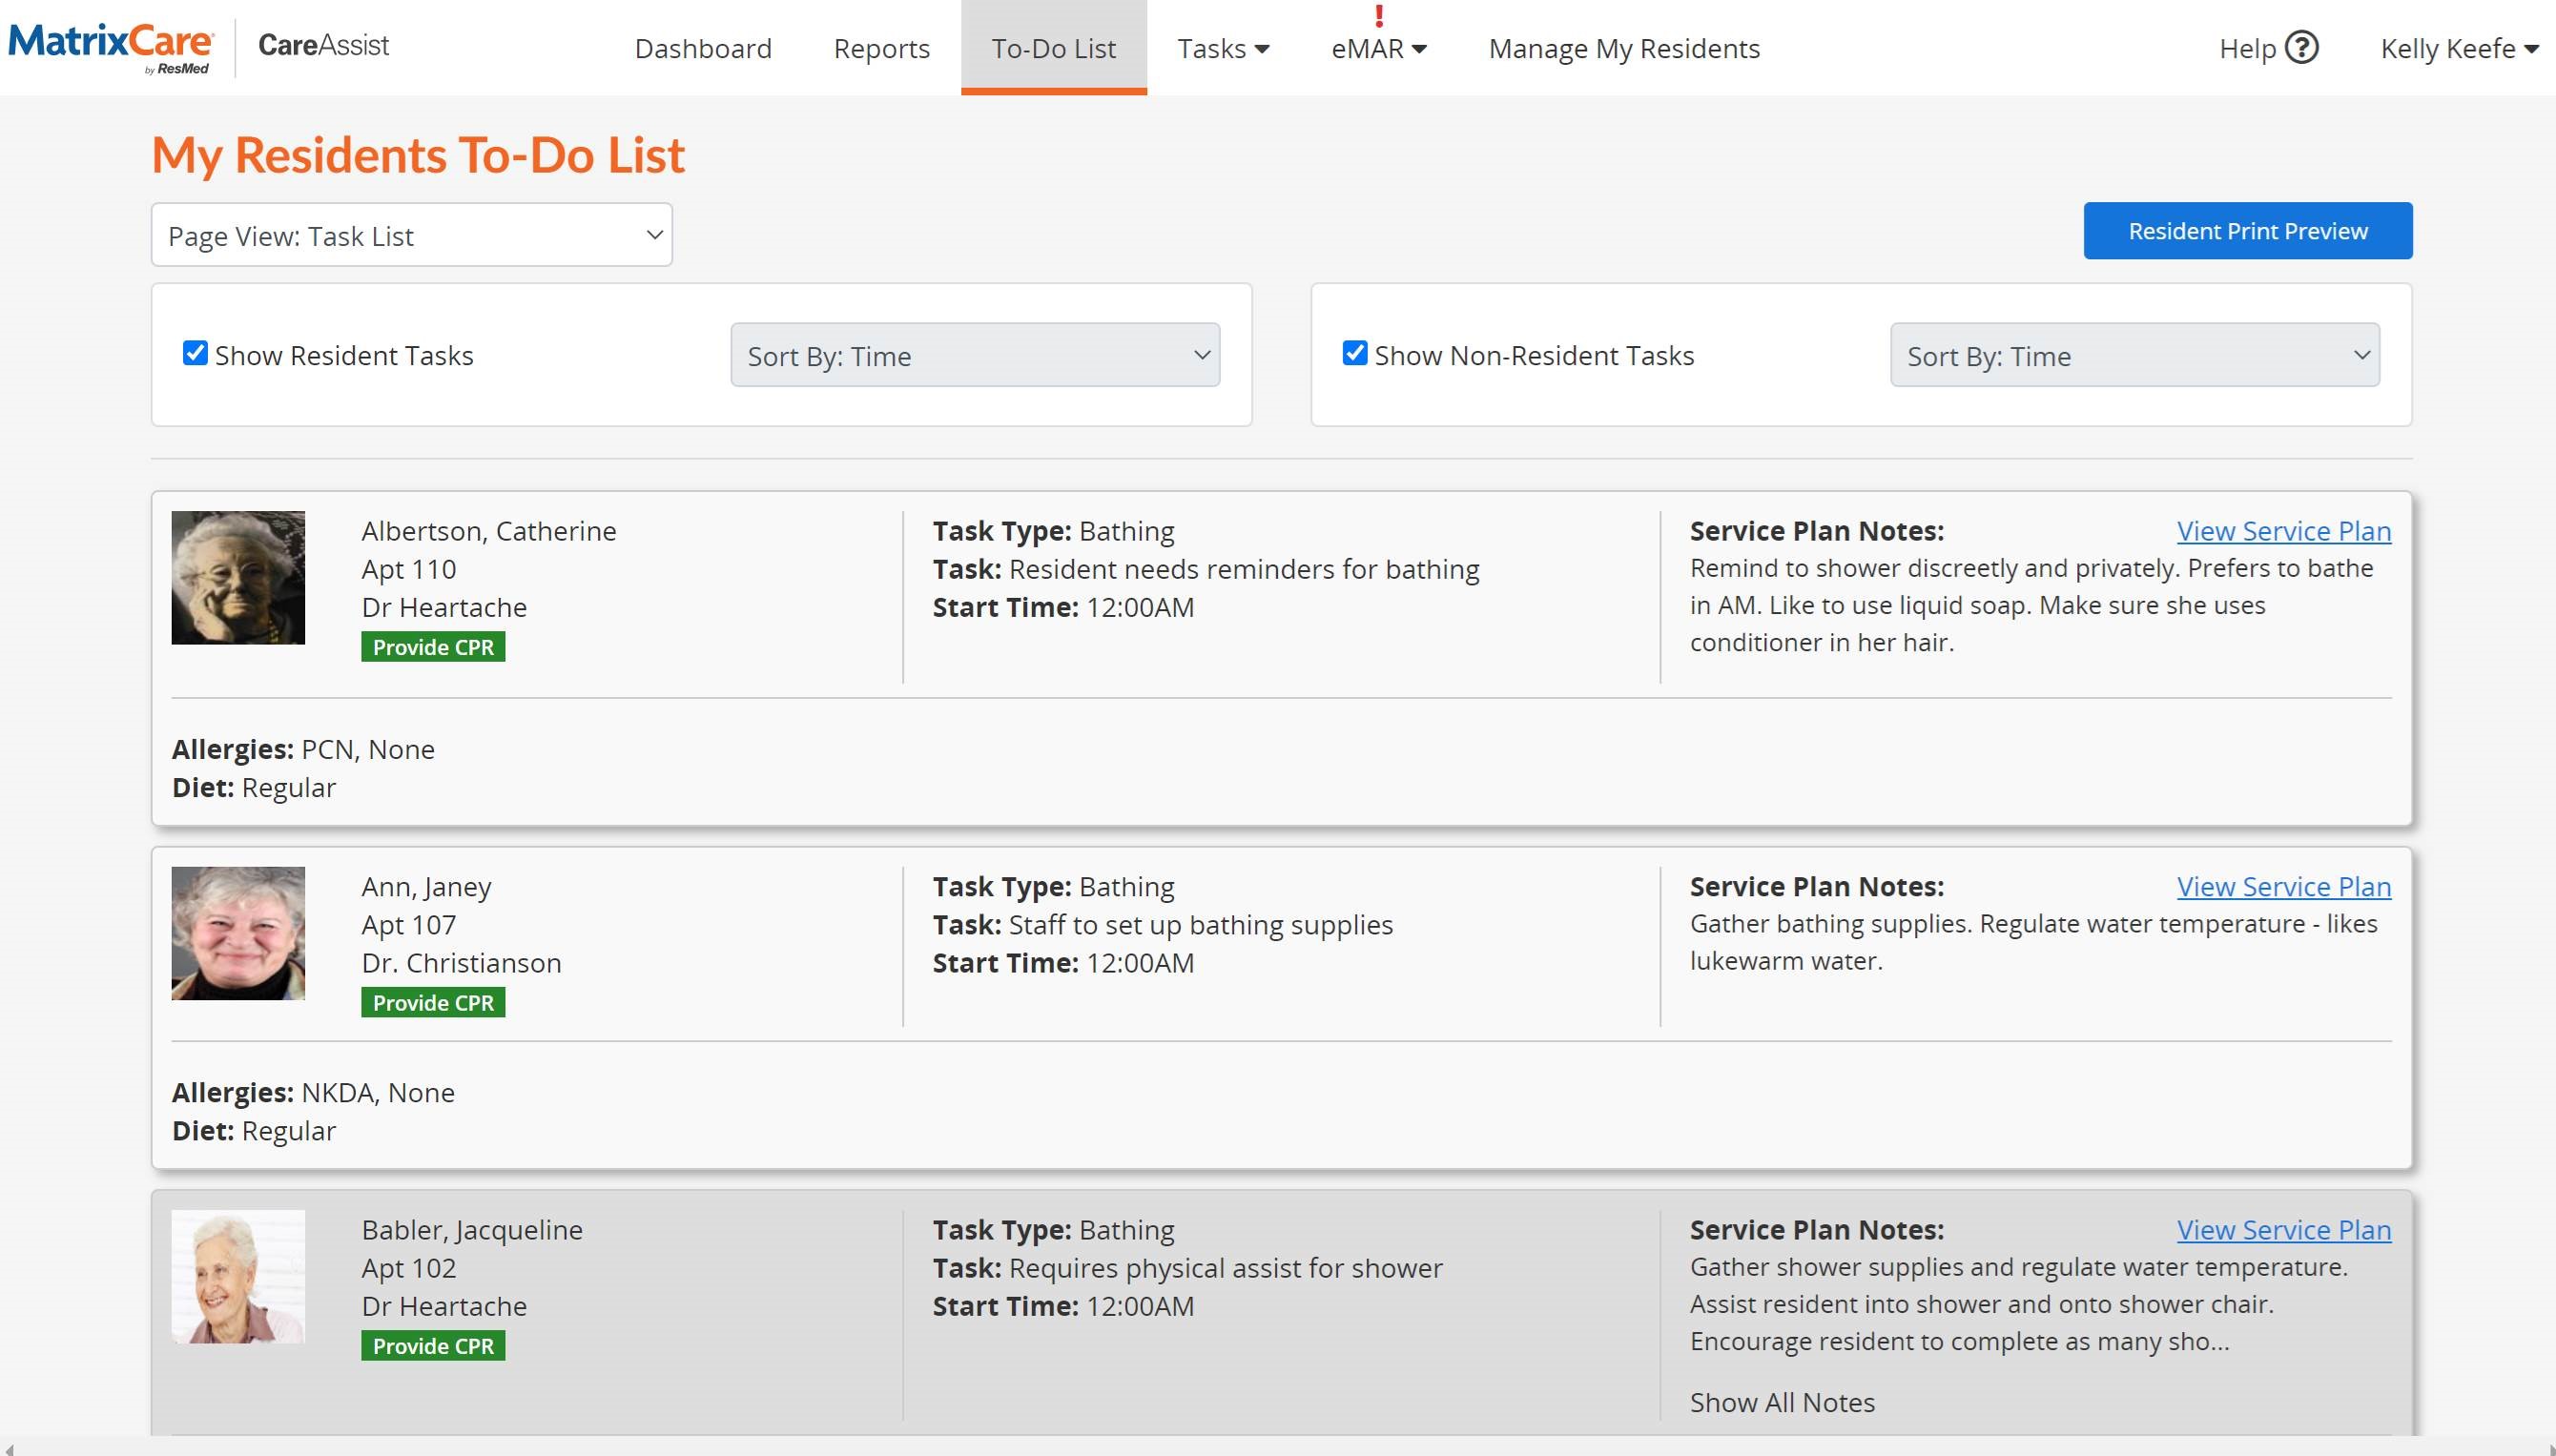The height and width of the screenshot is (1456, 2556).
Task: Click the red eMAR alert exclamation icon
Action: [1379, 16]
